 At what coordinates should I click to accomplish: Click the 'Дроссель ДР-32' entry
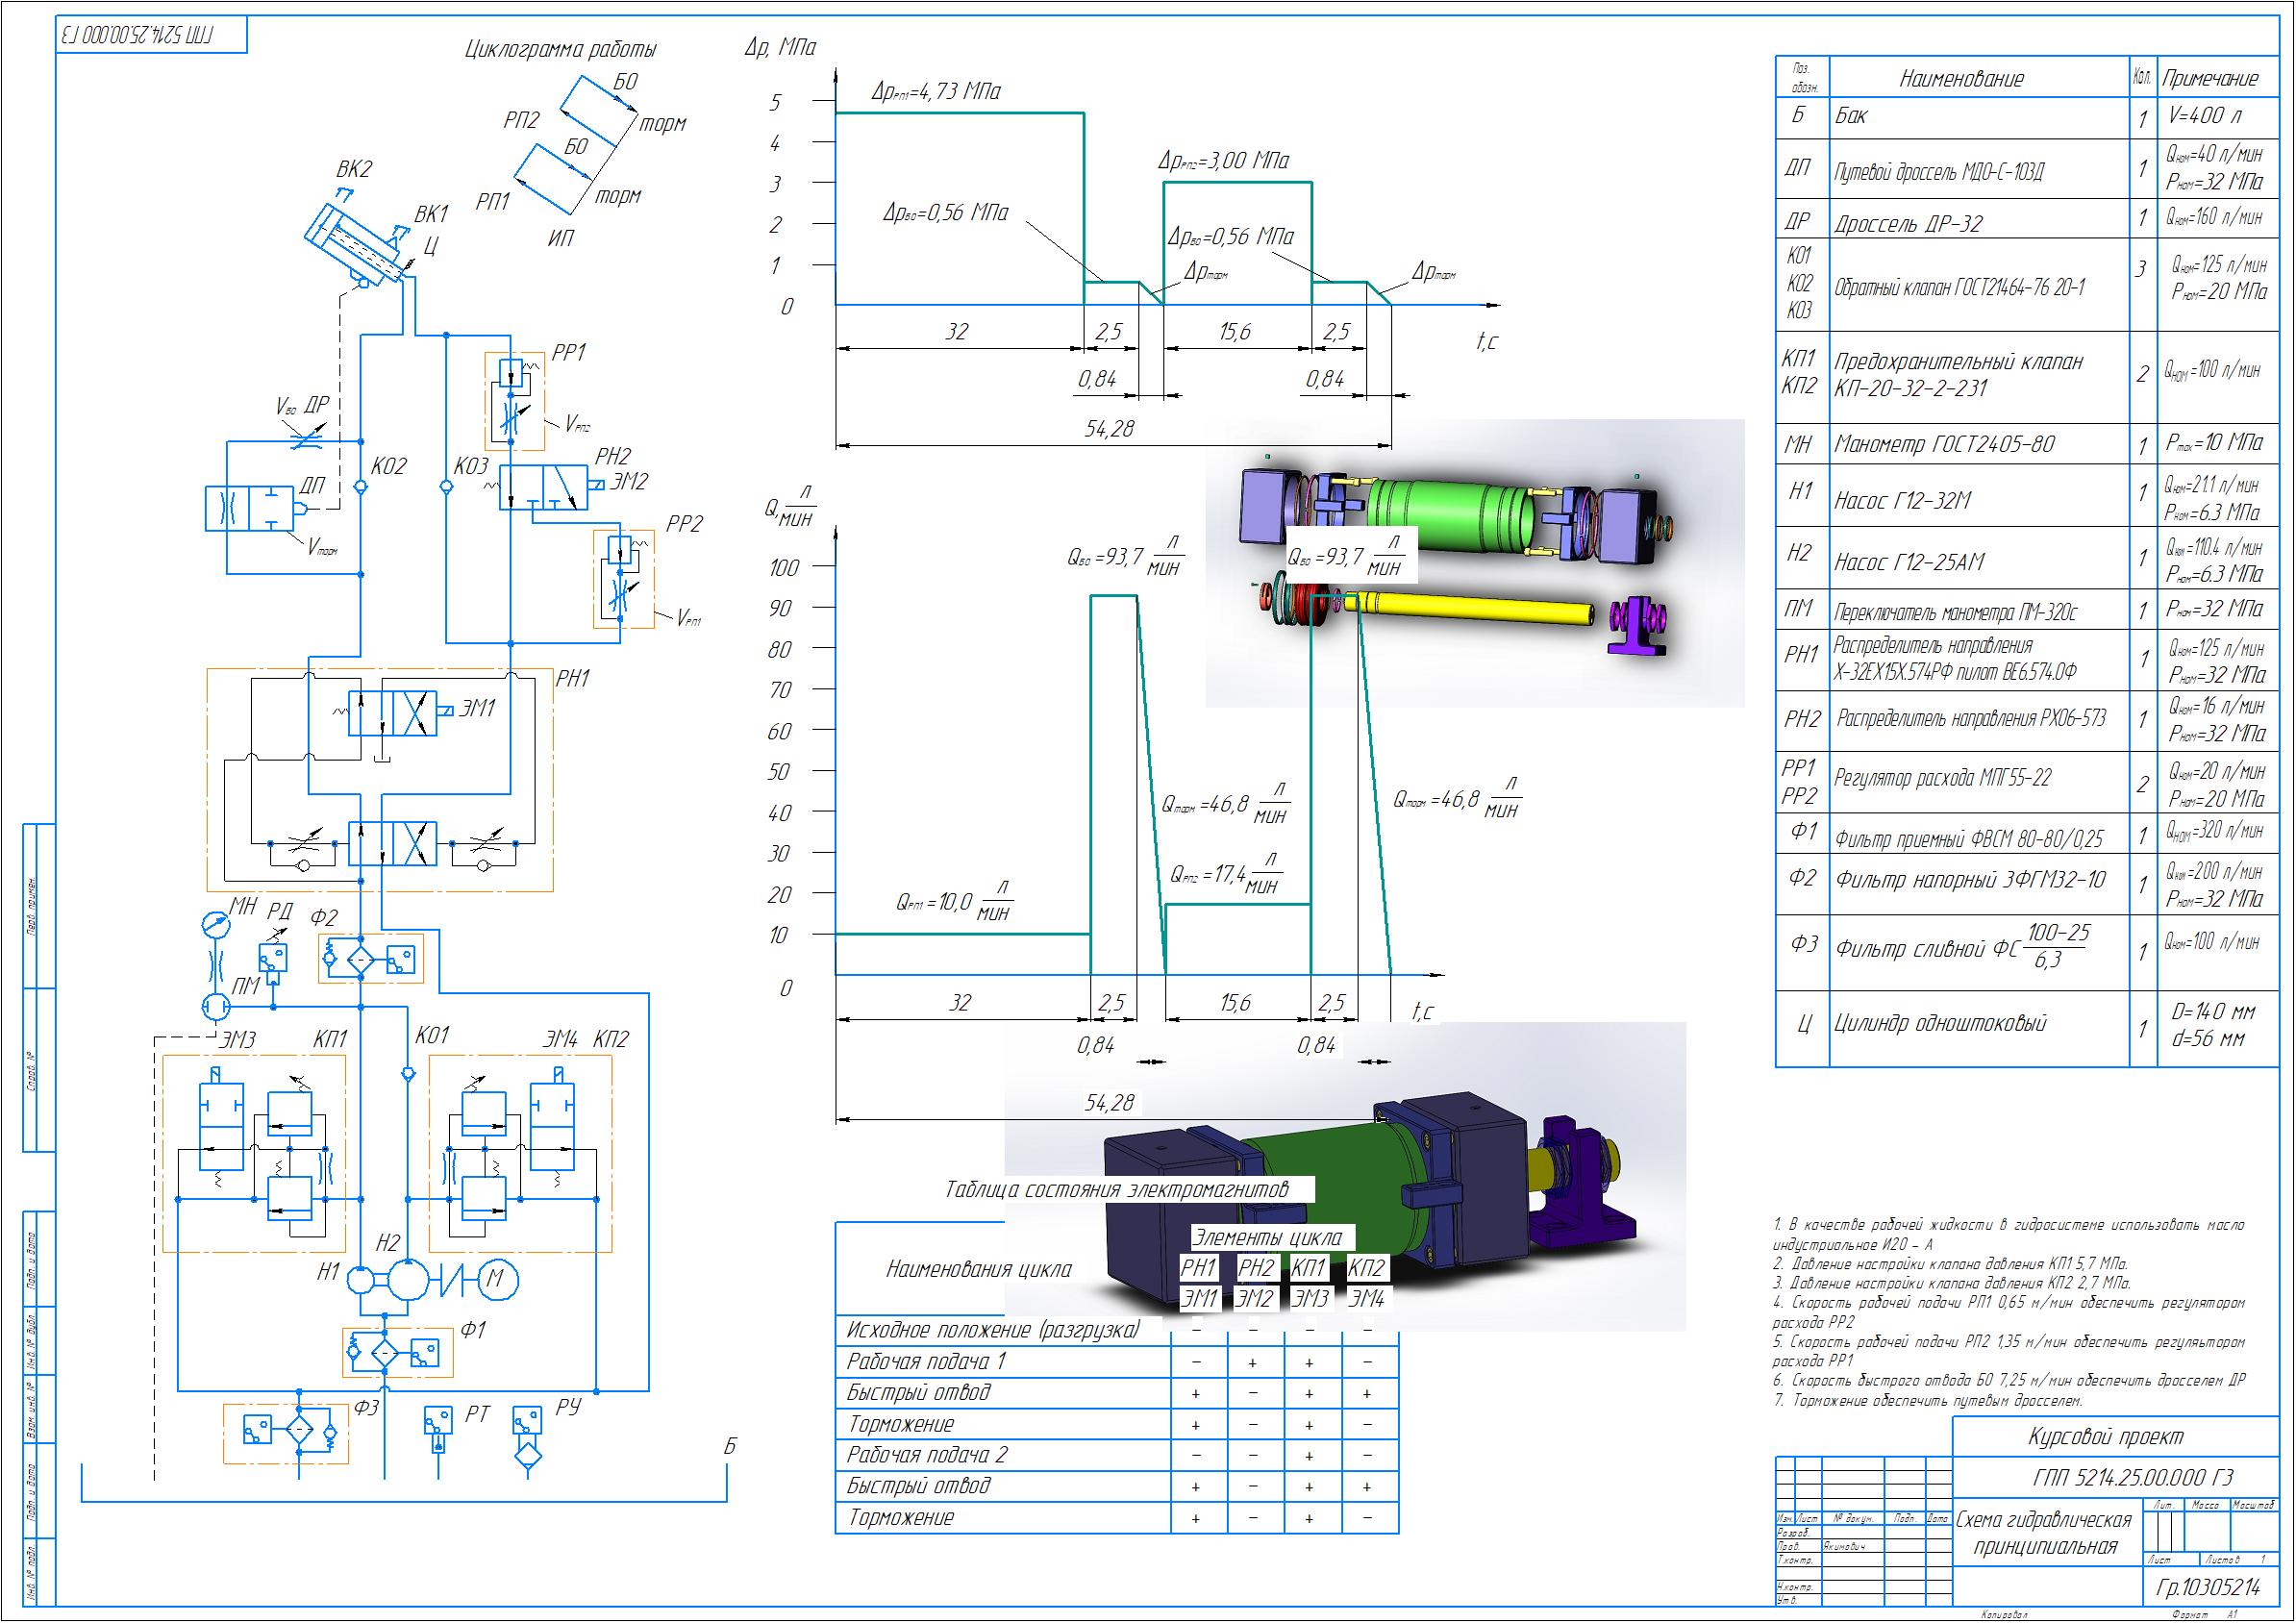tap(1908, 223)
